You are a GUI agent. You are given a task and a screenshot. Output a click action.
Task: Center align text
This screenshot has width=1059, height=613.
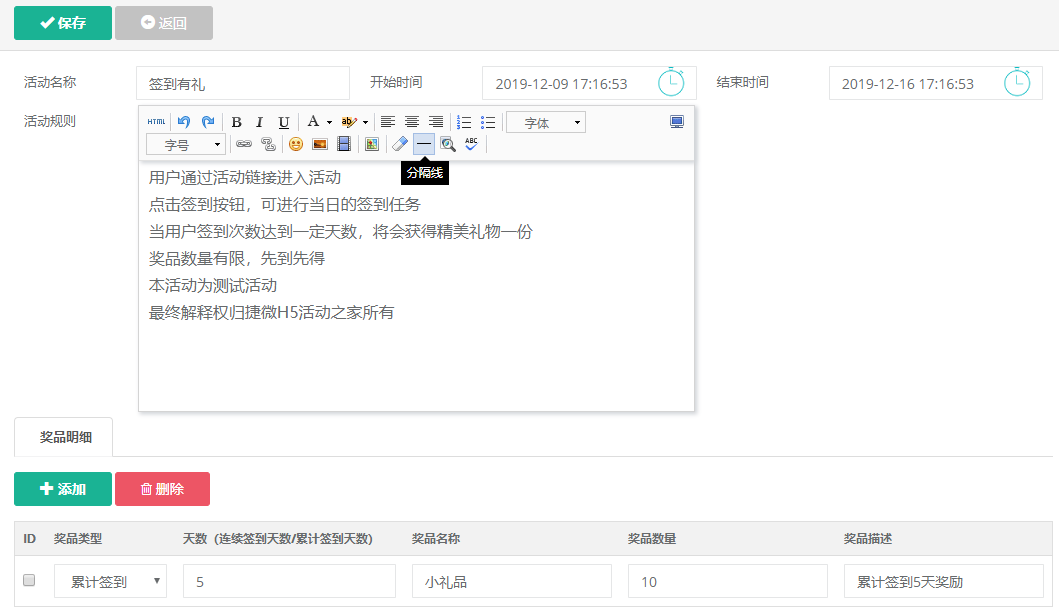[x=412, y=122]
